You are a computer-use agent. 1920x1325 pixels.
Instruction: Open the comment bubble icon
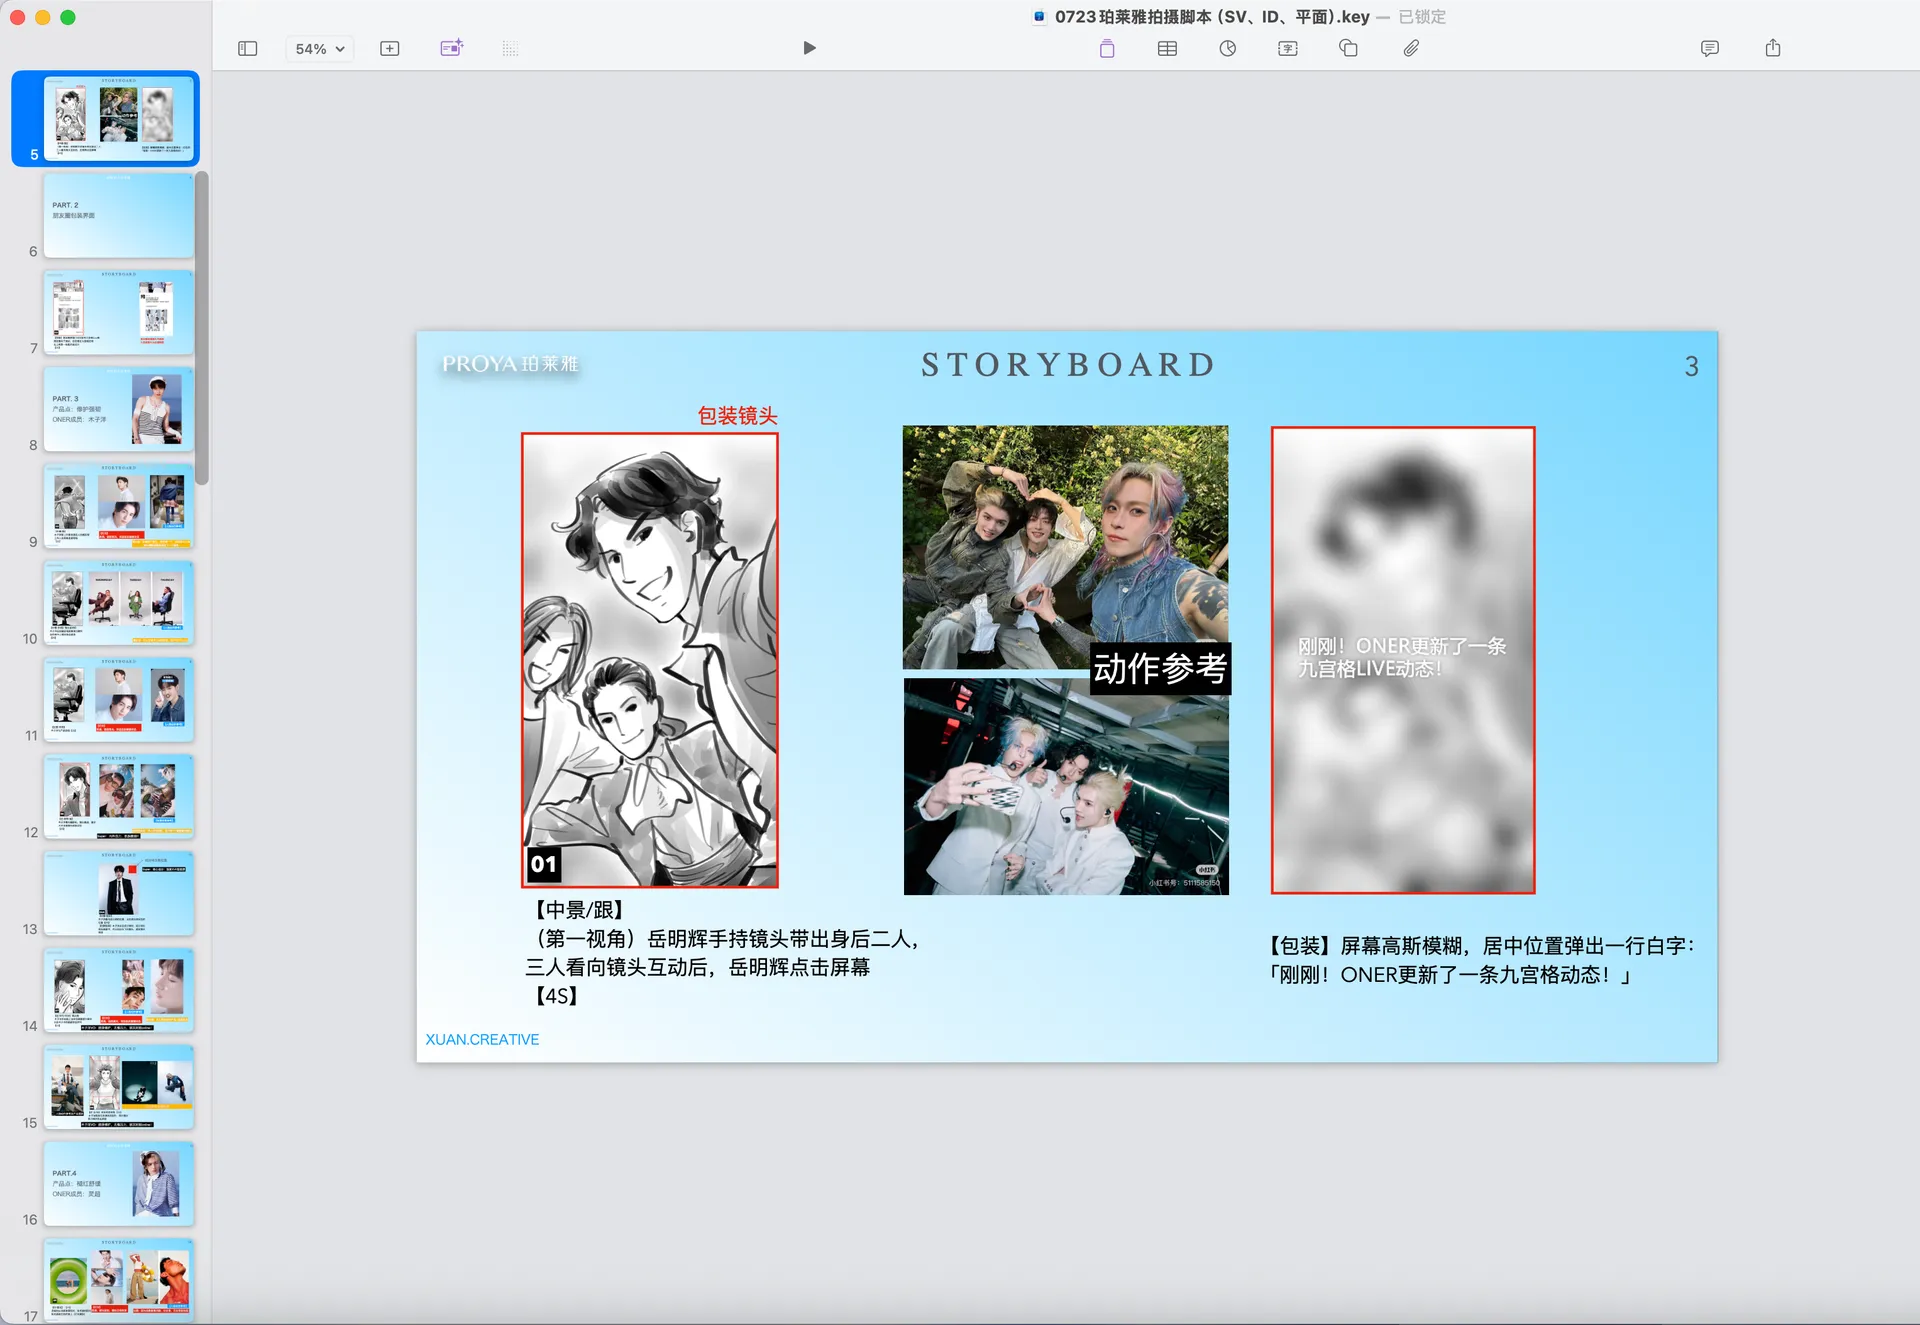(1710, 48)
